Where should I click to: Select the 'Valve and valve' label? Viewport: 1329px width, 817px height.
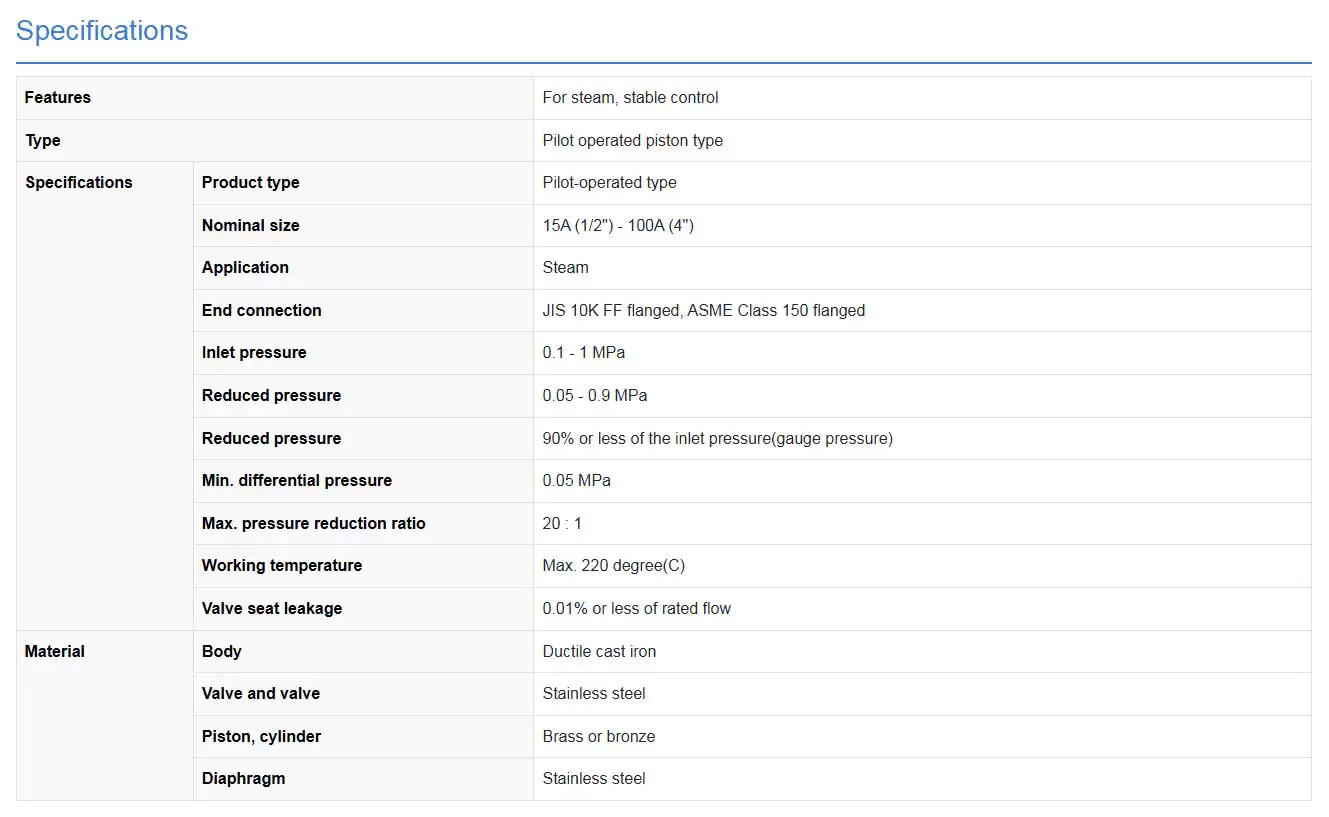point(261,693)
